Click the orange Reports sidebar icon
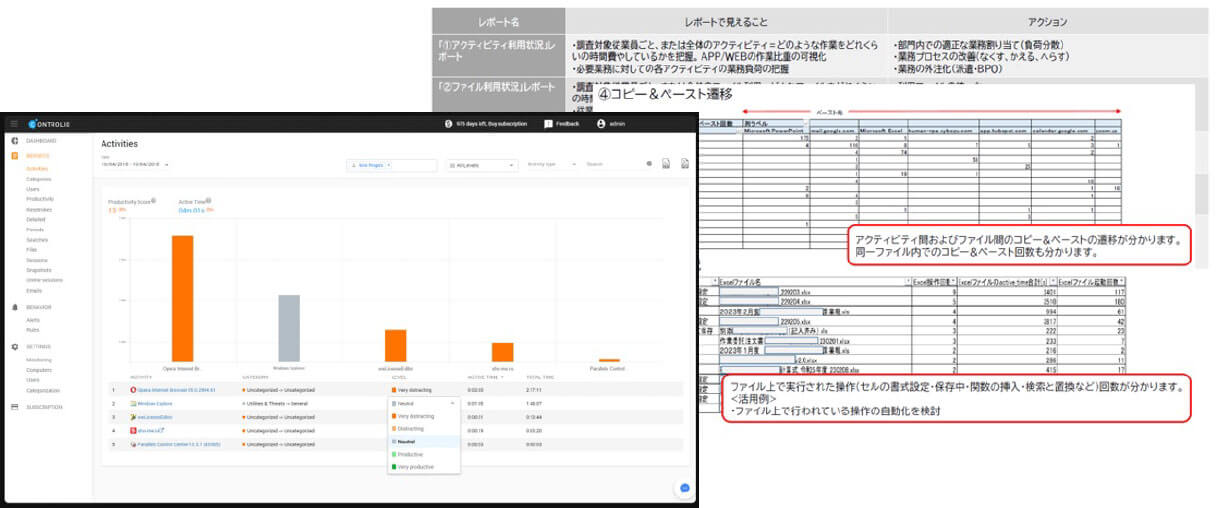The image size is (1217, 508). (14, 156)
